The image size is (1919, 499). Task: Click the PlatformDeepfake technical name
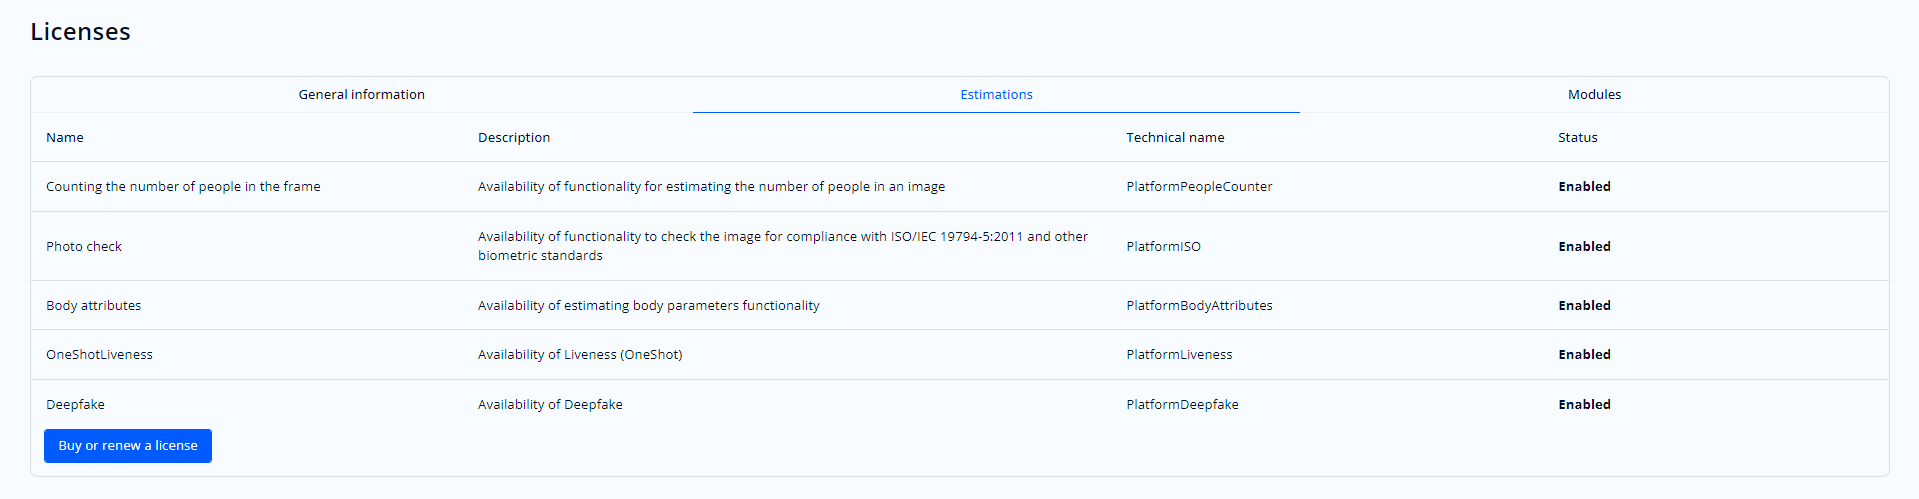[1182, 405]
